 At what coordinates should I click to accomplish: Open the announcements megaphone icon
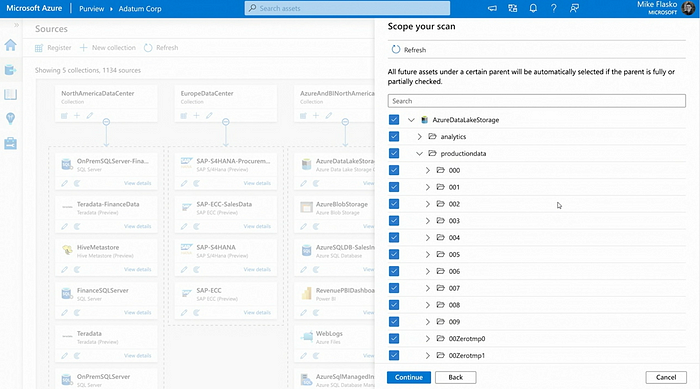pyautogui.click(x=492, y=8)
